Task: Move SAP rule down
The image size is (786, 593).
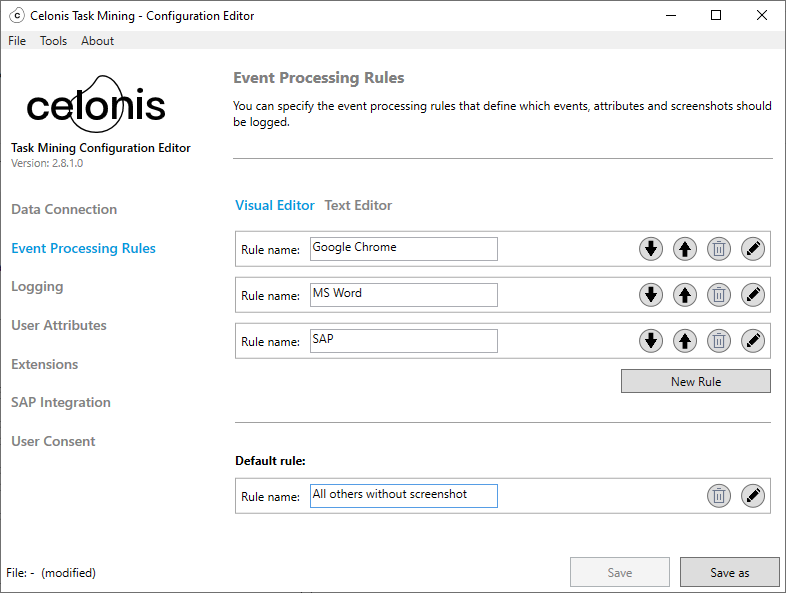Action: point(651,341)
